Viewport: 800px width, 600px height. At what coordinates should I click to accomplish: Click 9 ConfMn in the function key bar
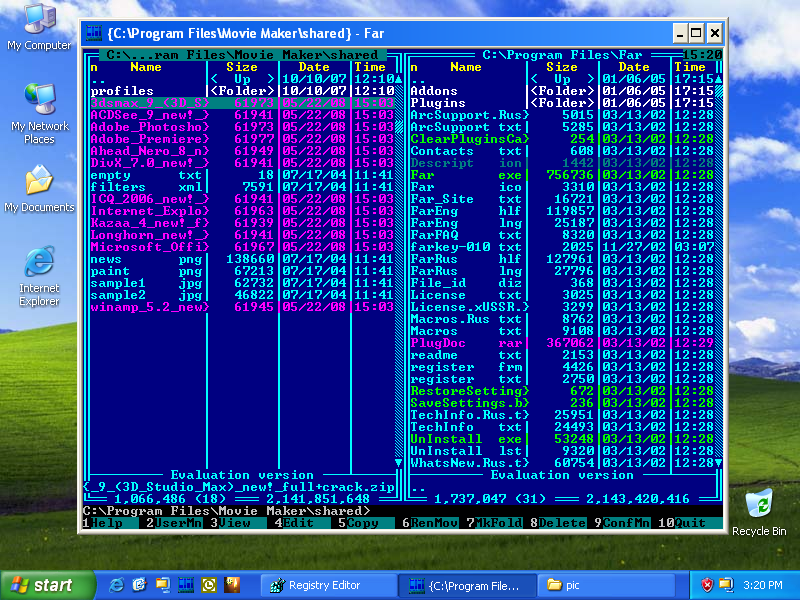[621, 523]
